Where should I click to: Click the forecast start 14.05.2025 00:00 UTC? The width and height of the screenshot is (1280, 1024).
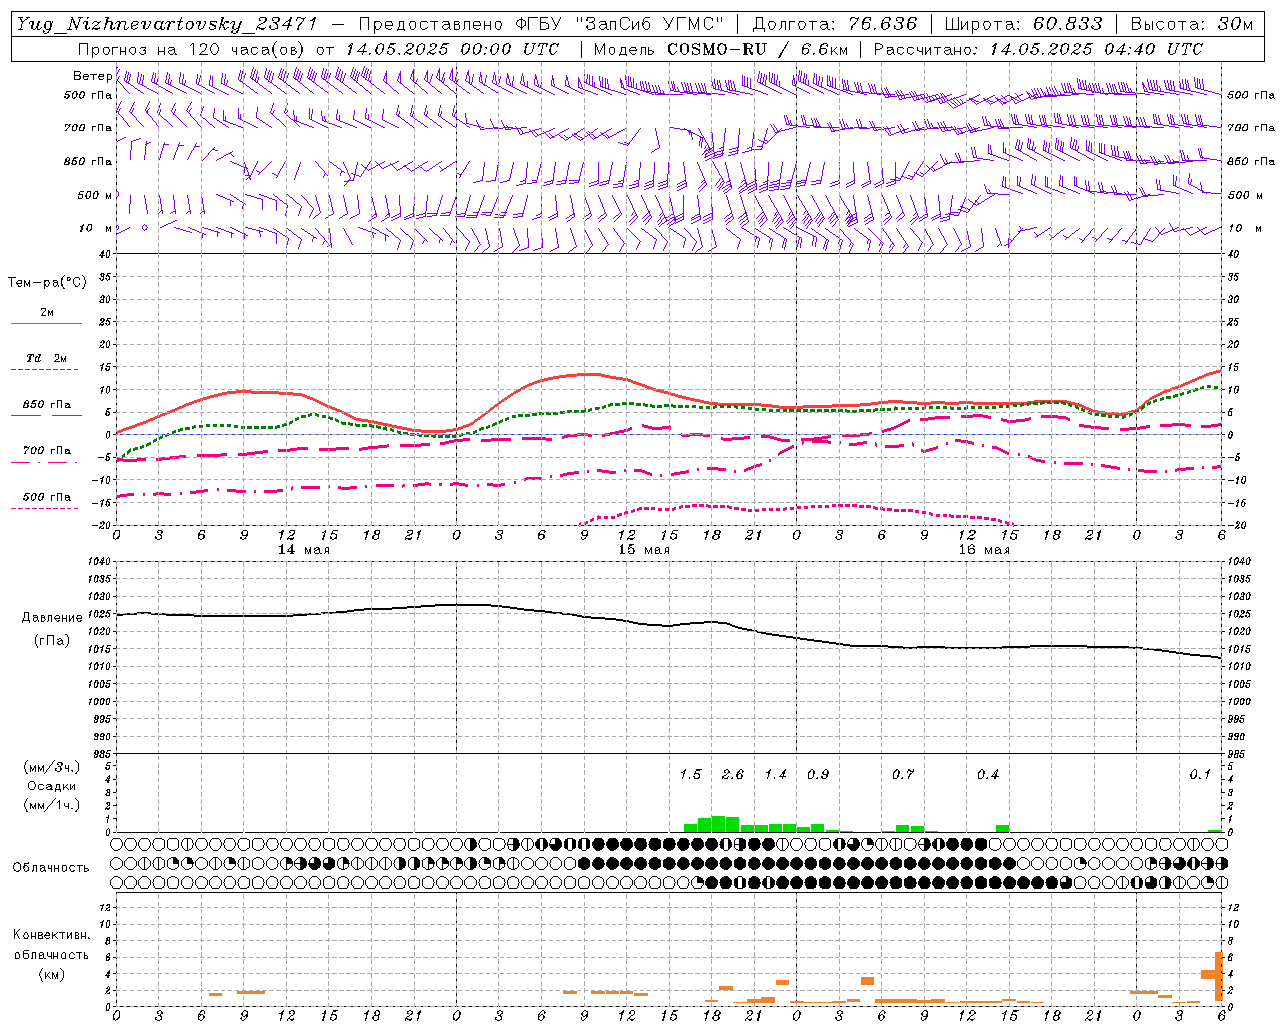click(x=452, y=48)
